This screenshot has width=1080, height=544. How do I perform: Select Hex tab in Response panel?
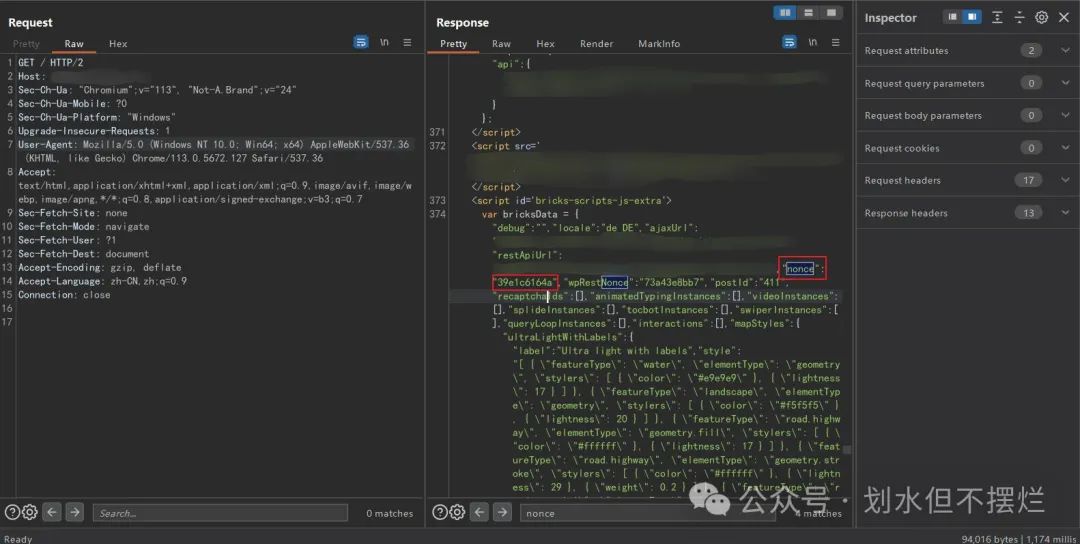(546, 43)
